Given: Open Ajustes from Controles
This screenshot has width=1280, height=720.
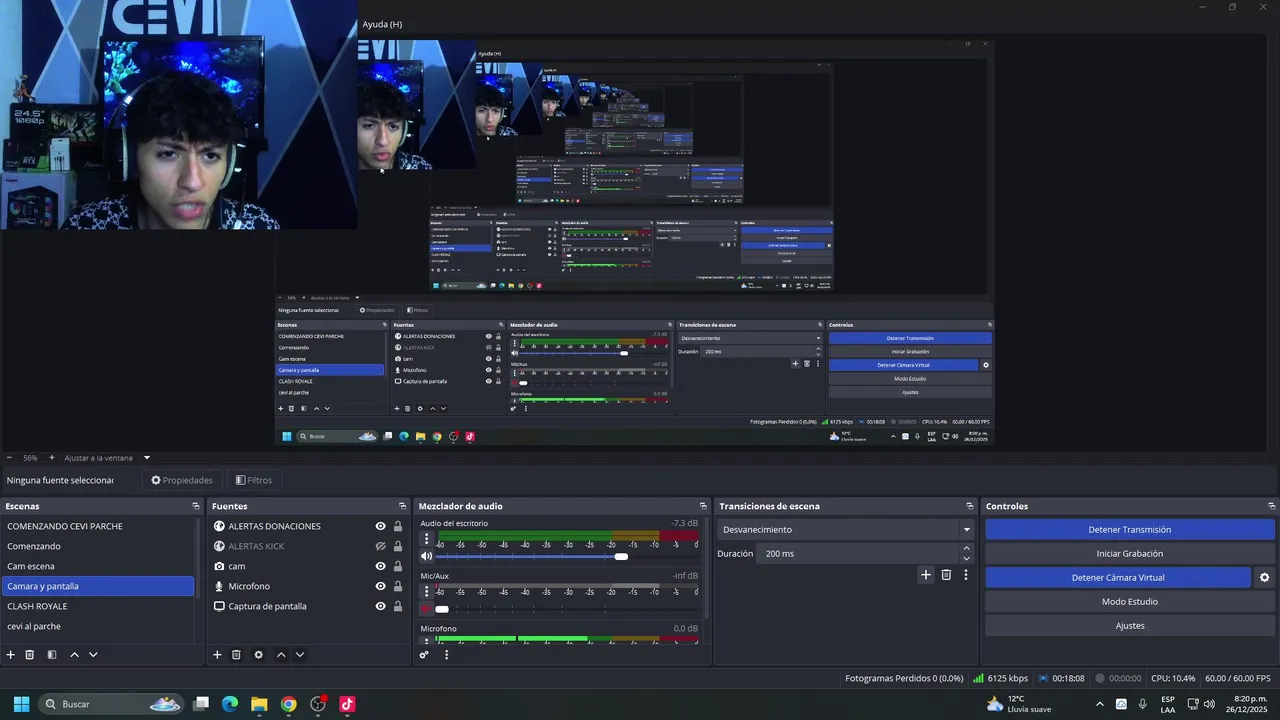Looking at the screenshot, I should point(1130,626).
